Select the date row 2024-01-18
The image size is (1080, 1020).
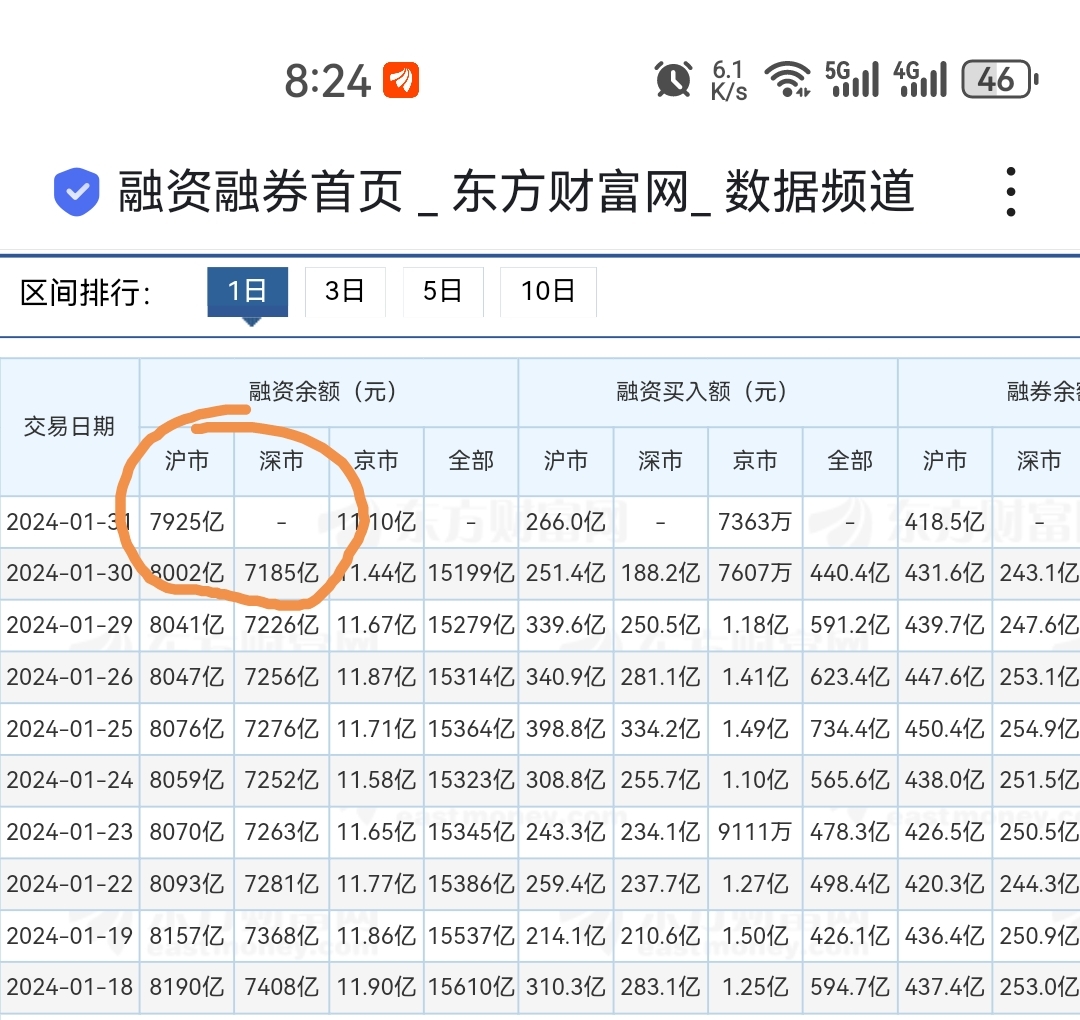tap(70, 987)
